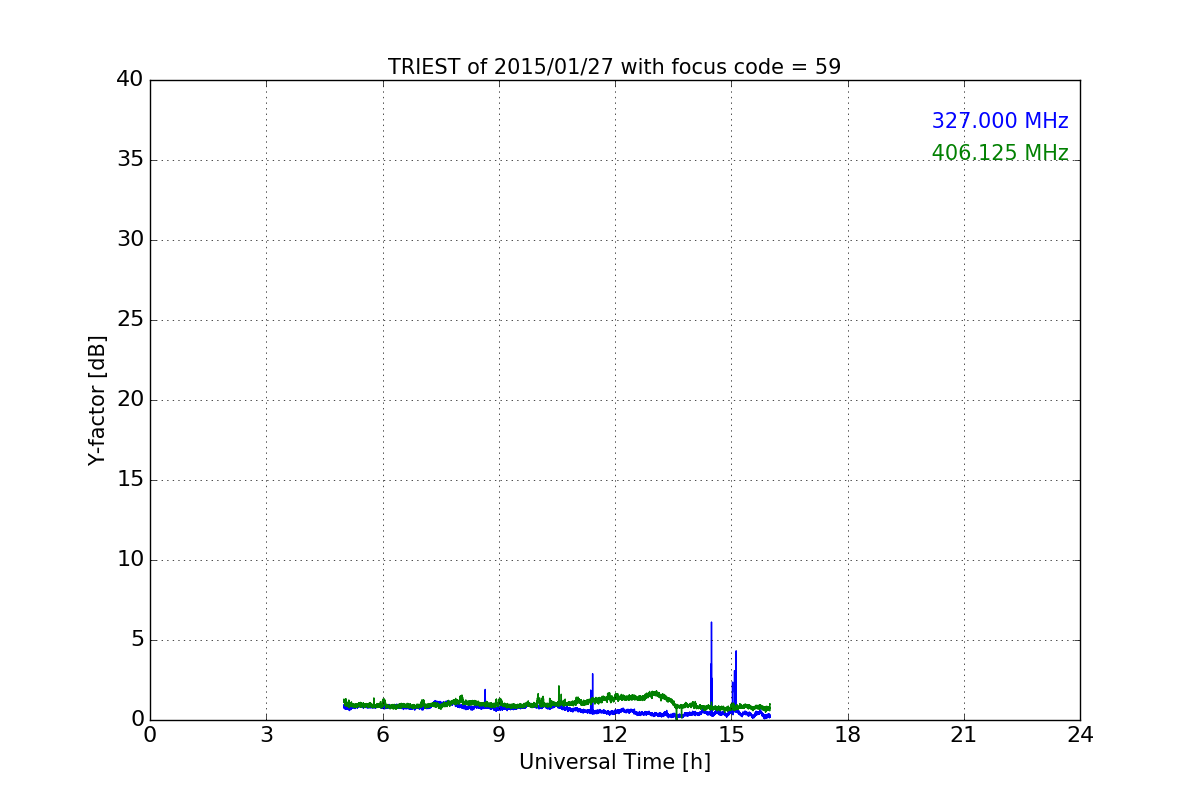Click x-axis tick label 21

964,735
